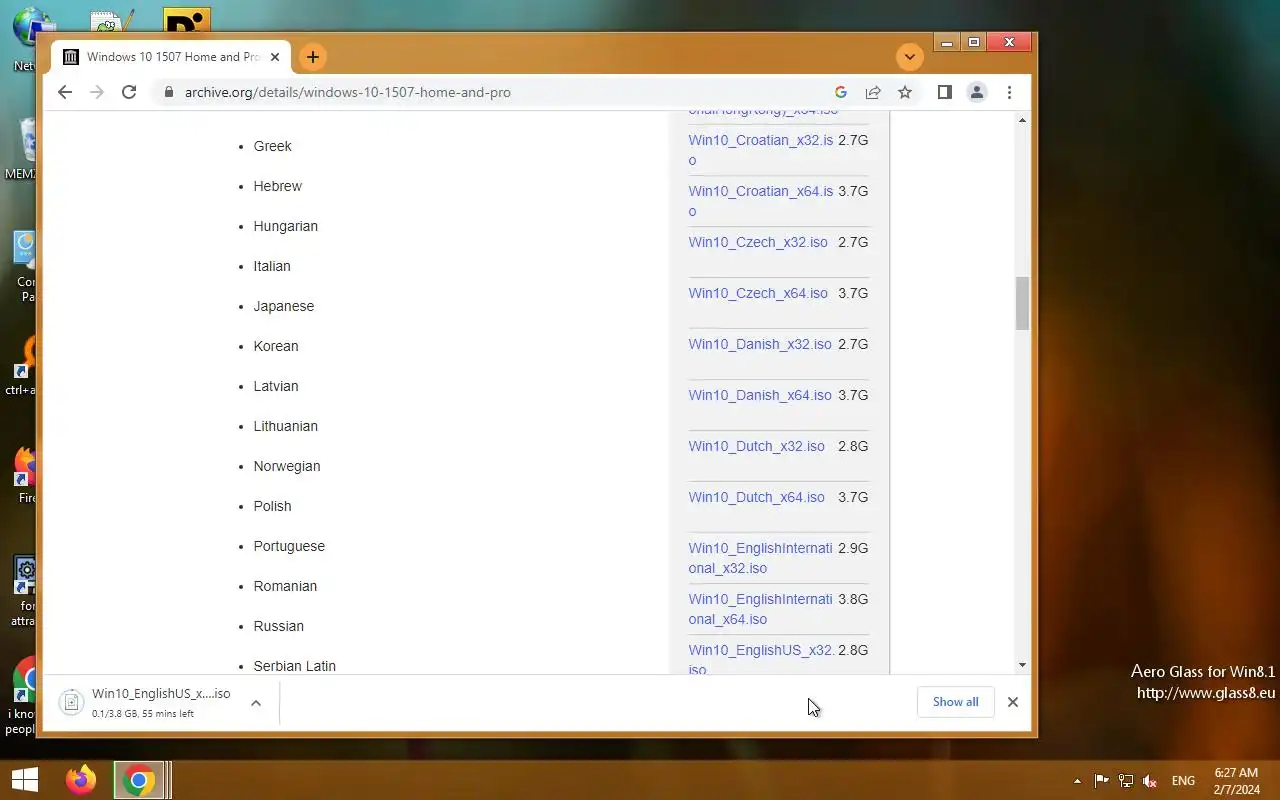Click the address bar URL
The image size is (1280, 800).
(348, 92)
